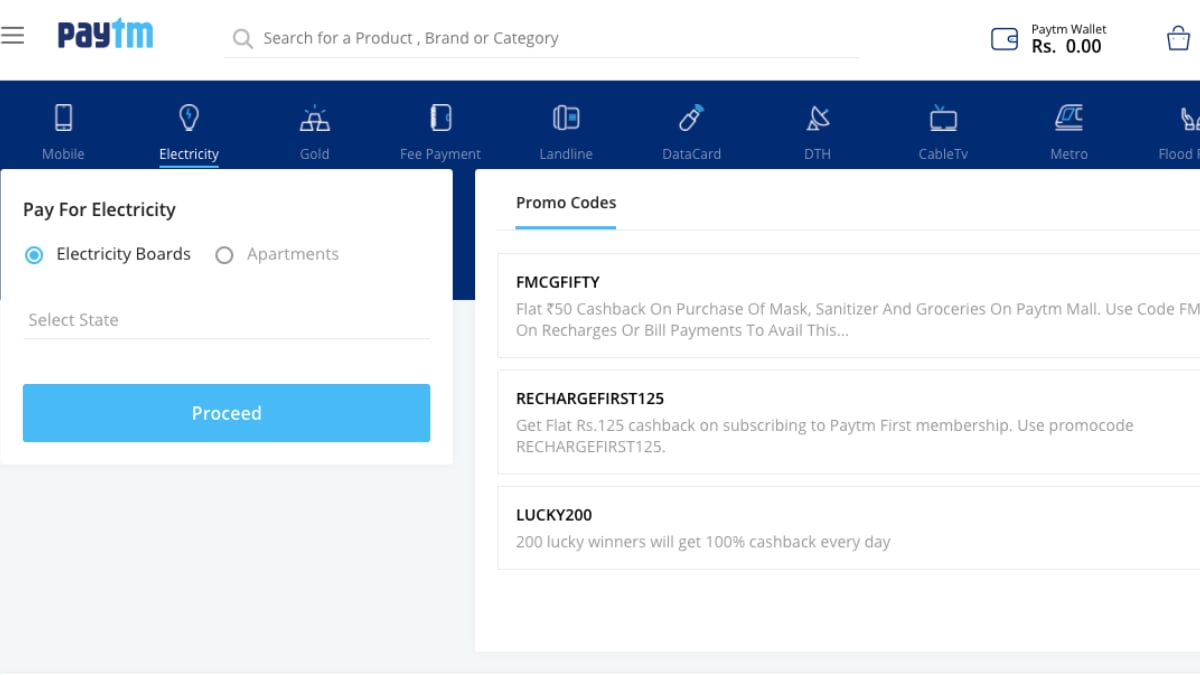Click the Landline category label
Viewport: 1200px width, 675px height.
pyautogui.click(x=566, y=154)
